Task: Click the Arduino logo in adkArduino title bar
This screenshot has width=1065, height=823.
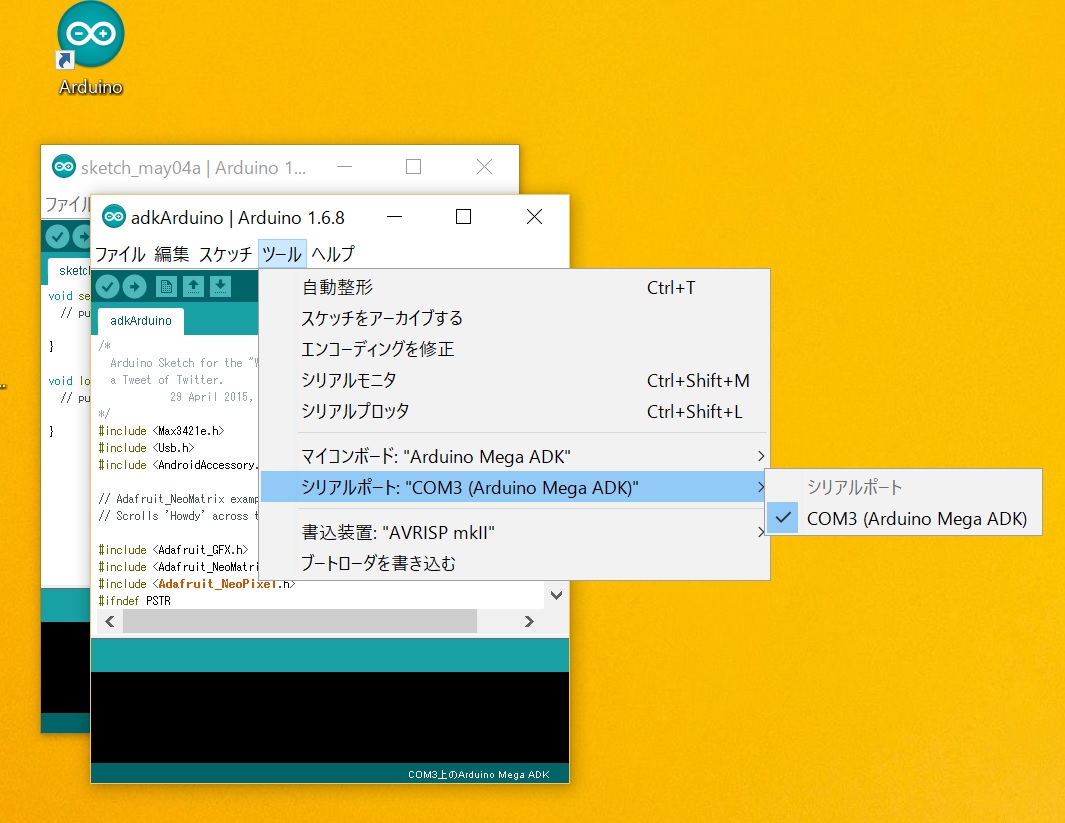Action: [113, 217]
